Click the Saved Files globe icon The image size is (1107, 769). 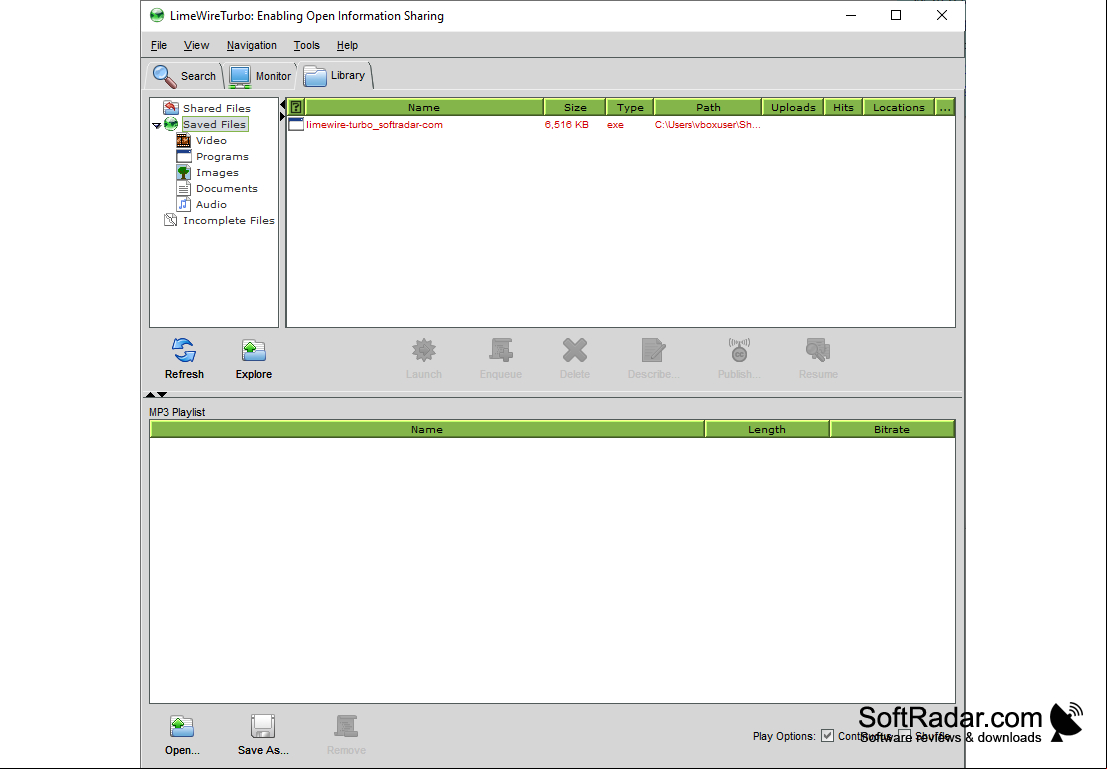coord(171,124)
